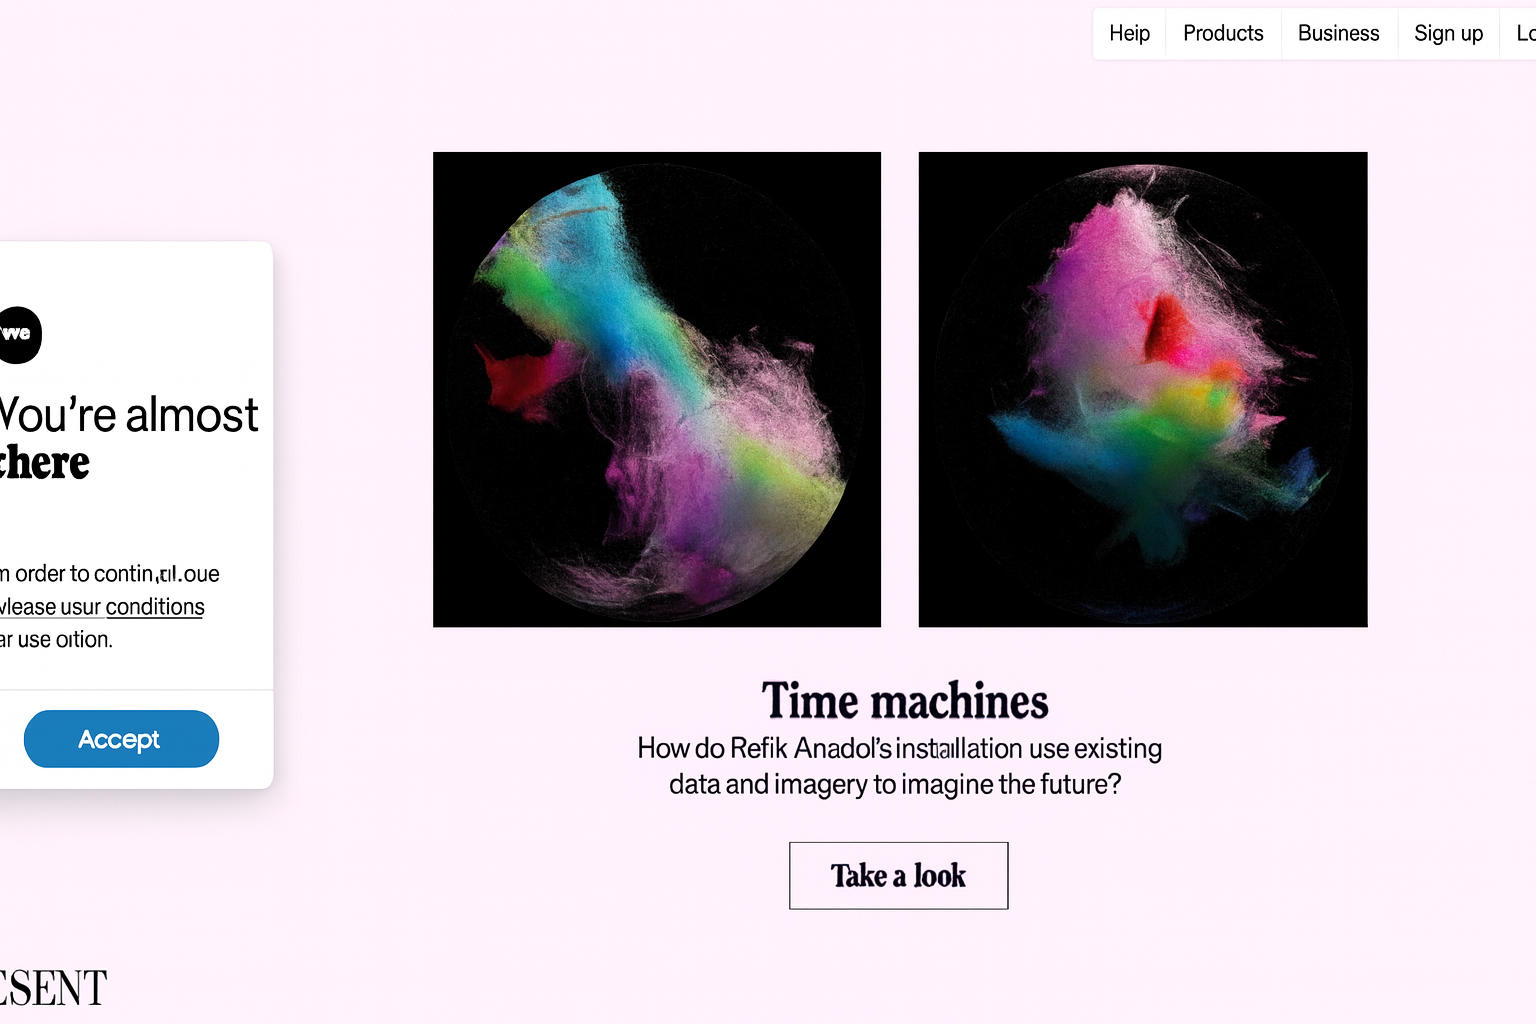Open the left blue-green artwork thumbnail
The image size is (1536, 1024).
[x=657, y=389]
